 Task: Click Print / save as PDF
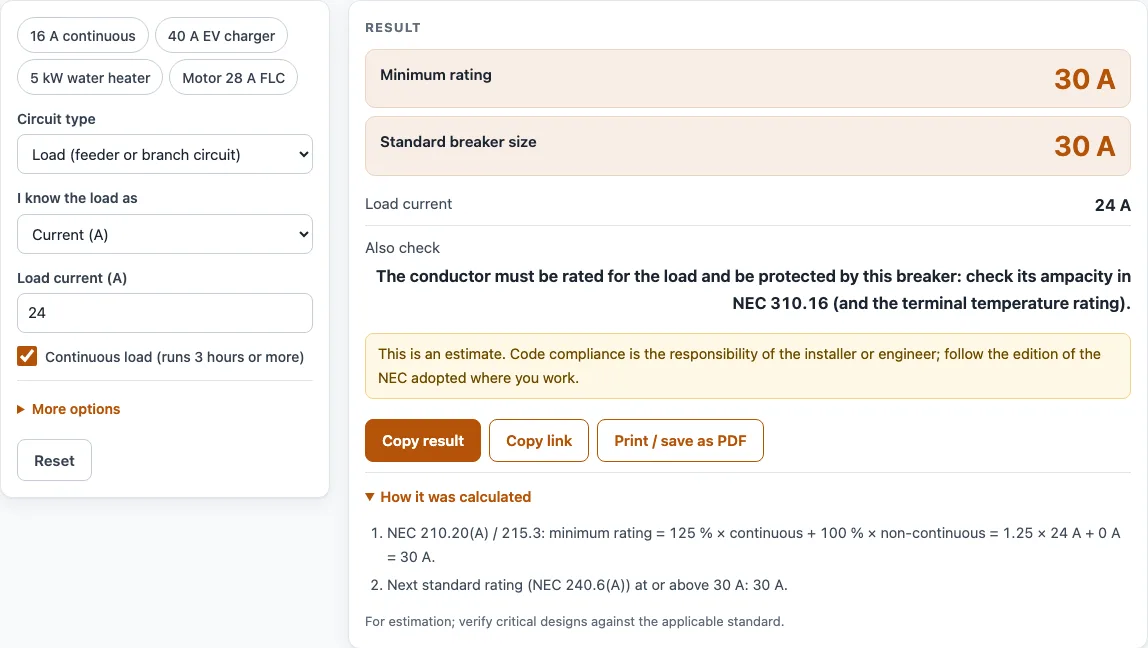point(680,441)
